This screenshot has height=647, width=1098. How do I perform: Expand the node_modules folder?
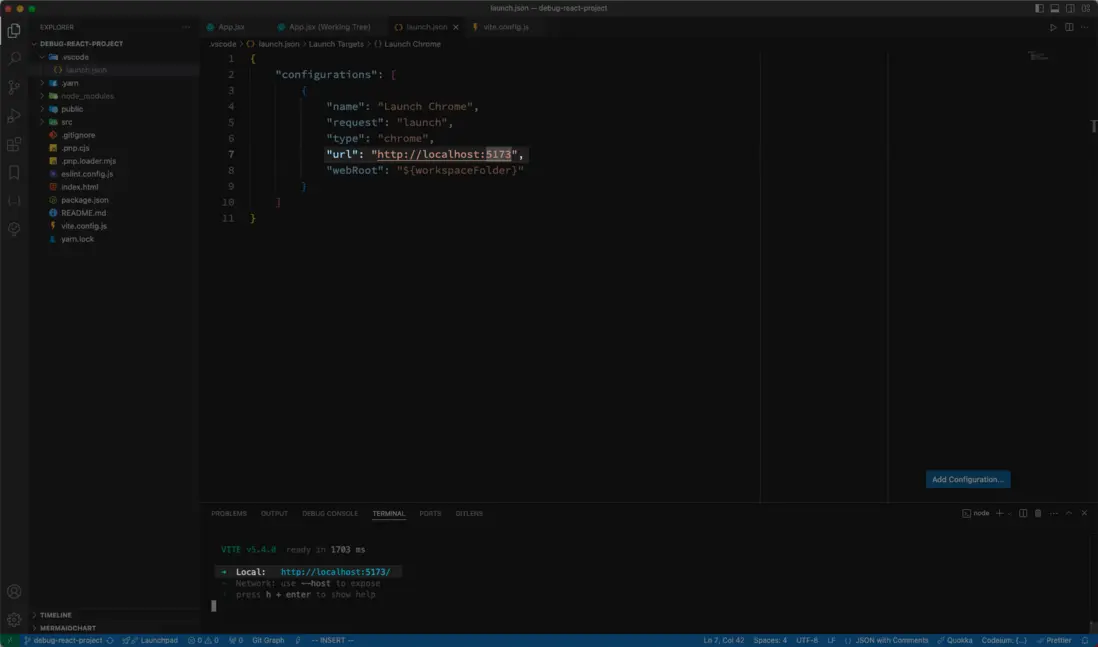pos(87,96)
